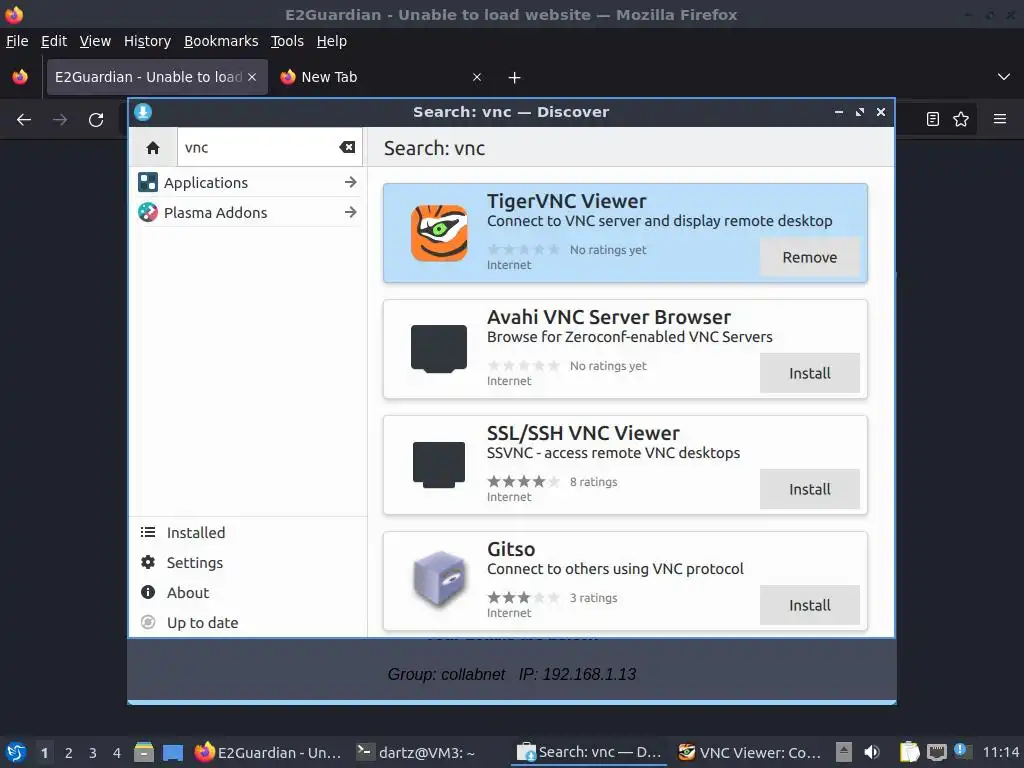Click the TigerVNC tiger icon

[x=439, y=233]
